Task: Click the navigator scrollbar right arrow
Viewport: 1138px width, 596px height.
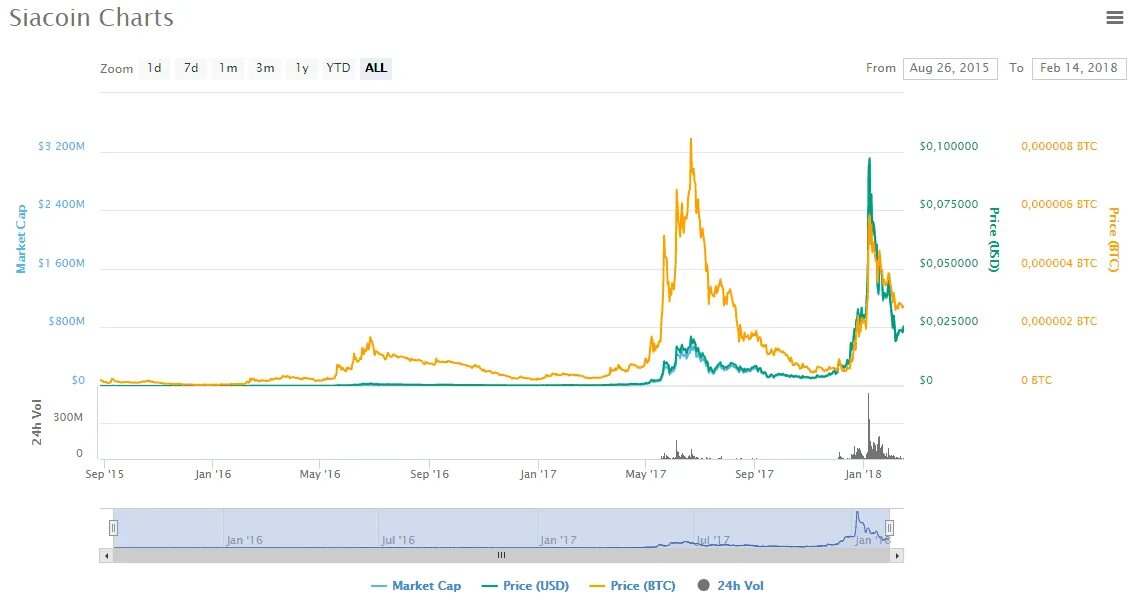Action: (x=897, y=555)
